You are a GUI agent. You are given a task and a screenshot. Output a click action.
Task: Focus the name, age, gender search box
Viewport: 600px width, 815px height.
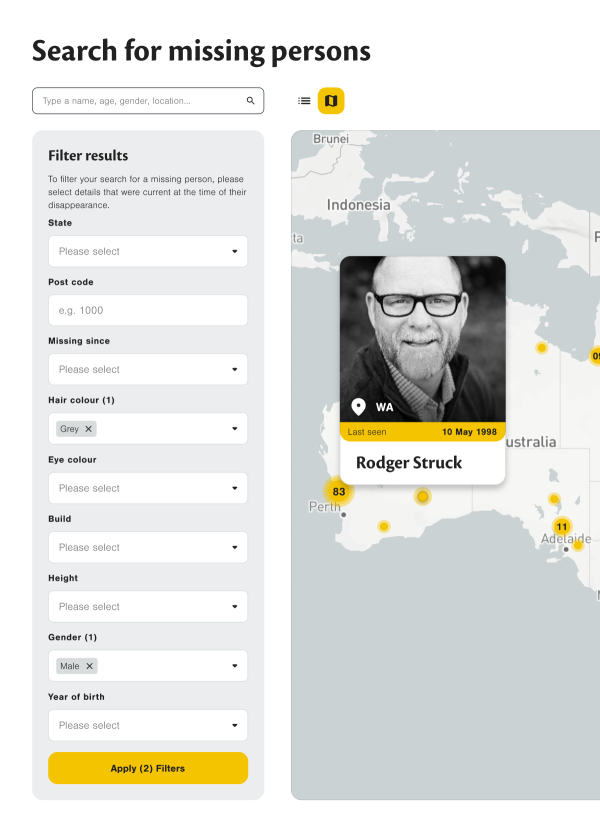(140, 101)
